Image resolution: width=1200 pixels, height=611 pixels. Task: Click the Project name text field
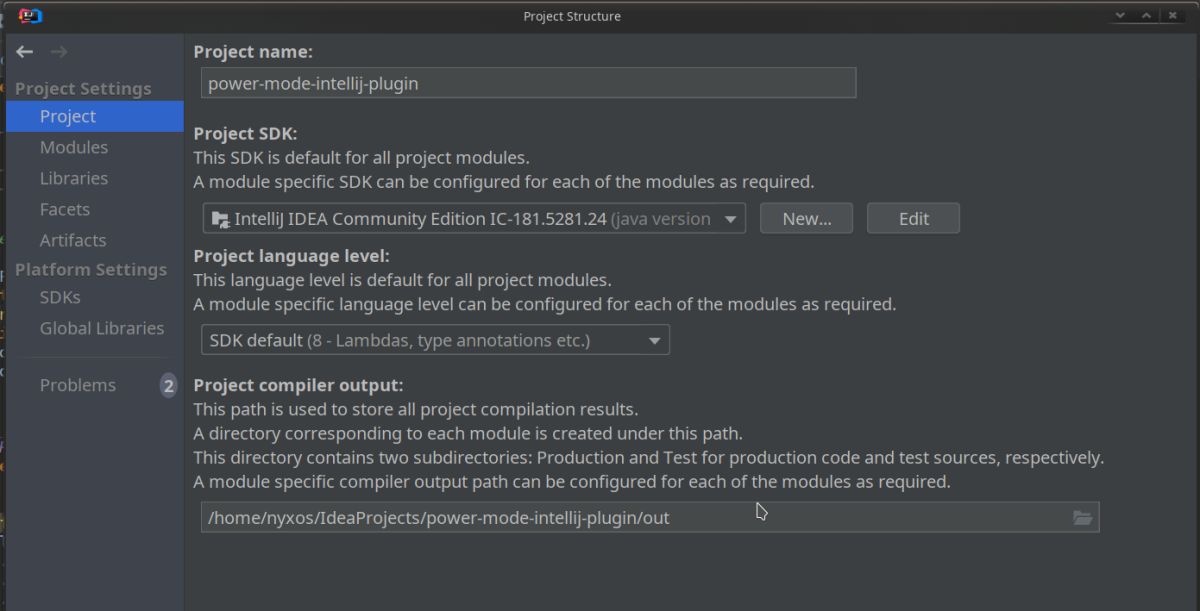[528, 83]
